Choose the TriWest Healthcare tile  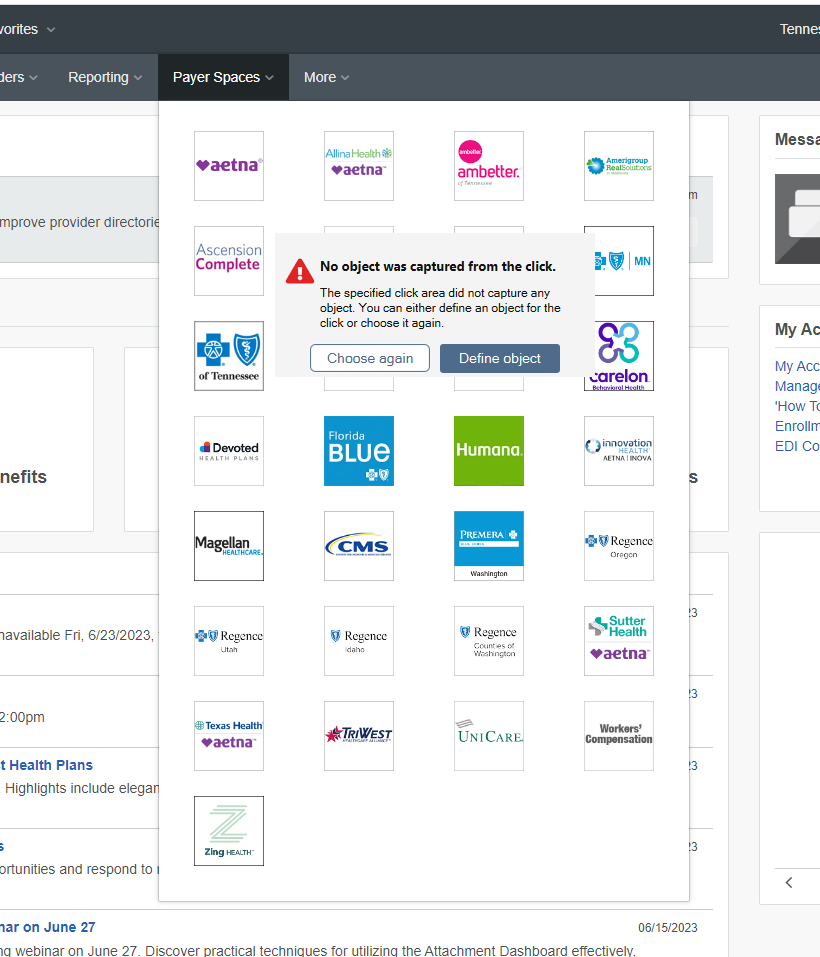click(359, 736)
